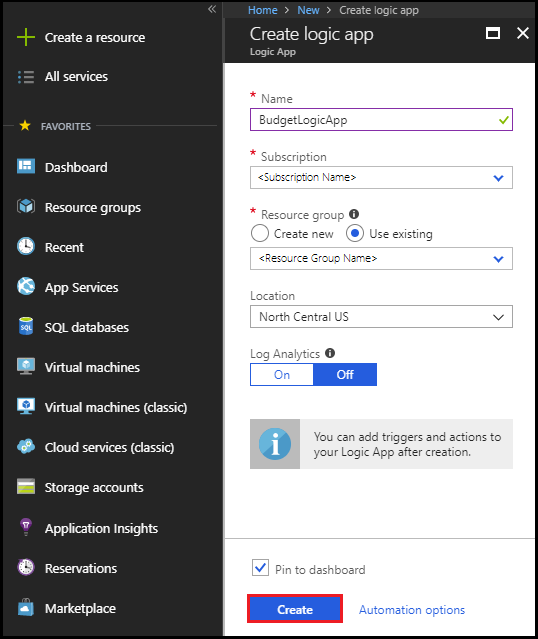Collapse the sidebar with the double chevron
The height and width of the screenshot is (639, 538).
pos(212,9)
